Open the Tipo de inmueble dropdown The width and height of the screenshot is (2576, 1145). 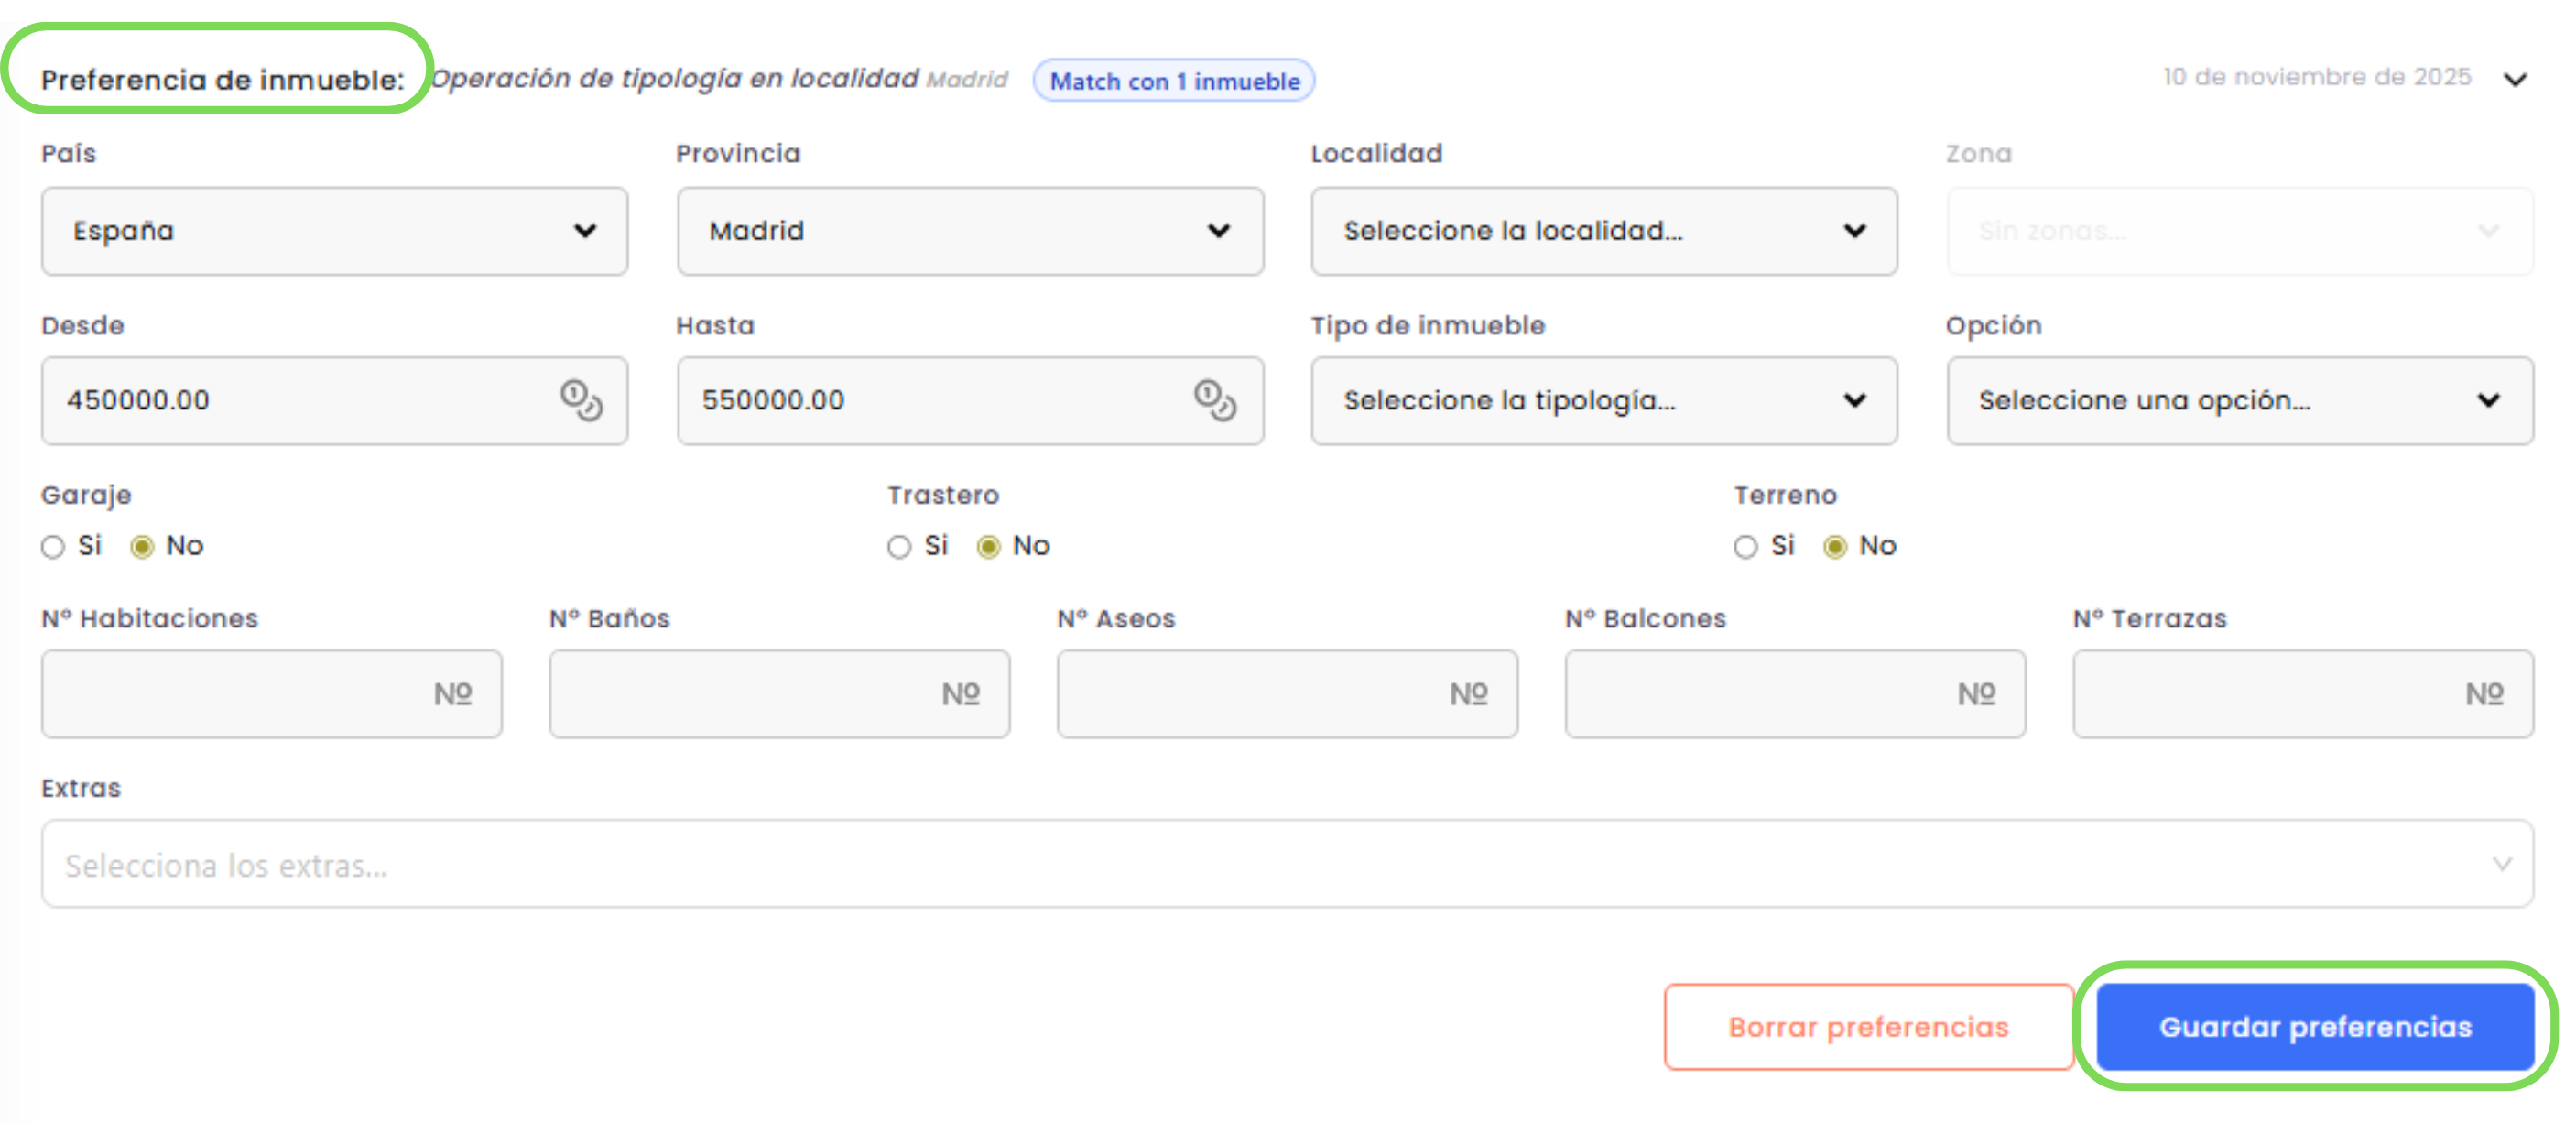pos(1604,401)
